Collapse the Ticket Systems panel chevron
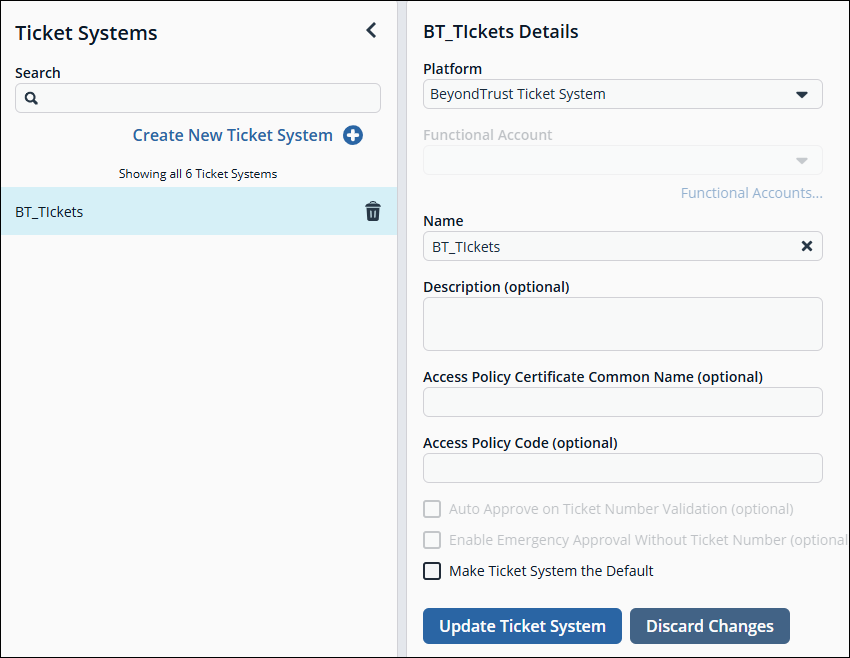This screenshot has width=850, height=658. [x=371, y=30]
